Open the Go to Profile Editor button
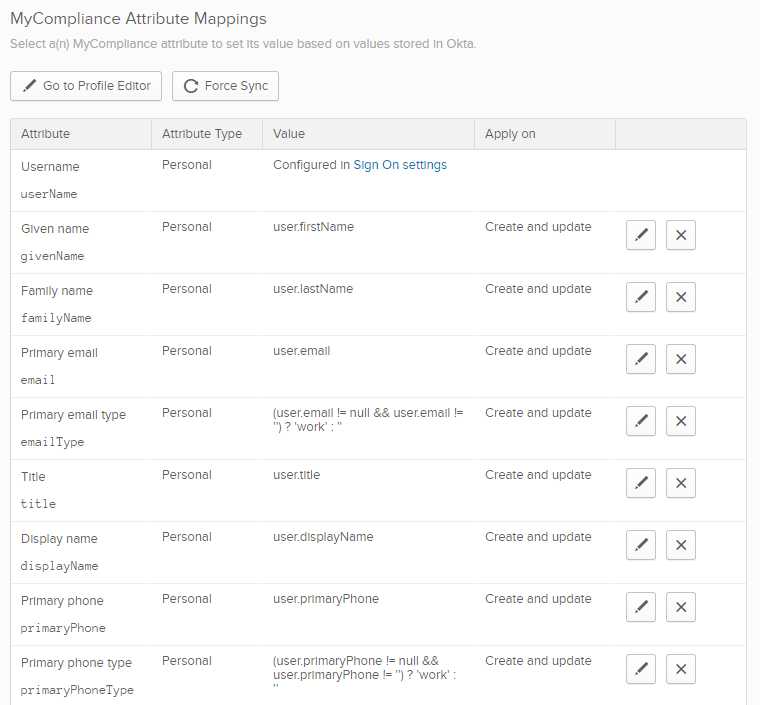The width and height of the screenshot is (760, 705). [x=86, y=86]
